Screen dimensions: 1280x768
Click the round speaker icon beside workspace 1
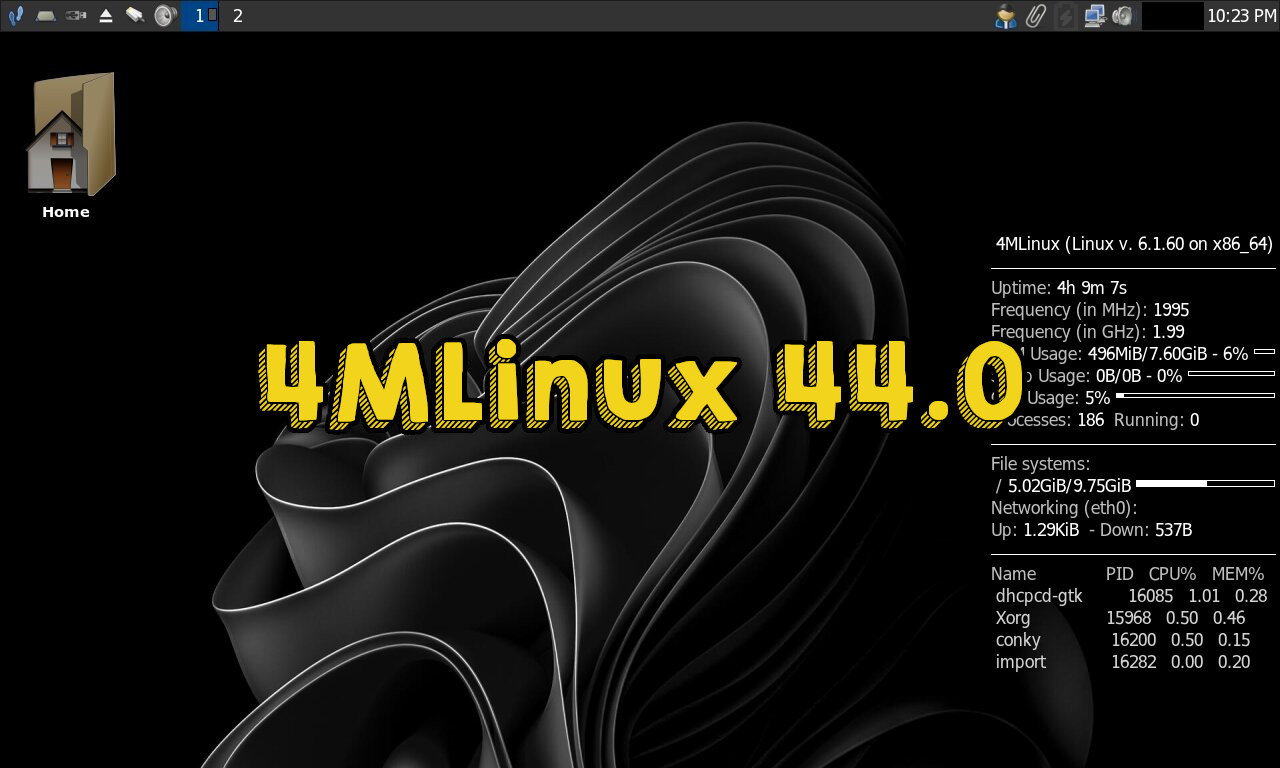coord(165,16)
